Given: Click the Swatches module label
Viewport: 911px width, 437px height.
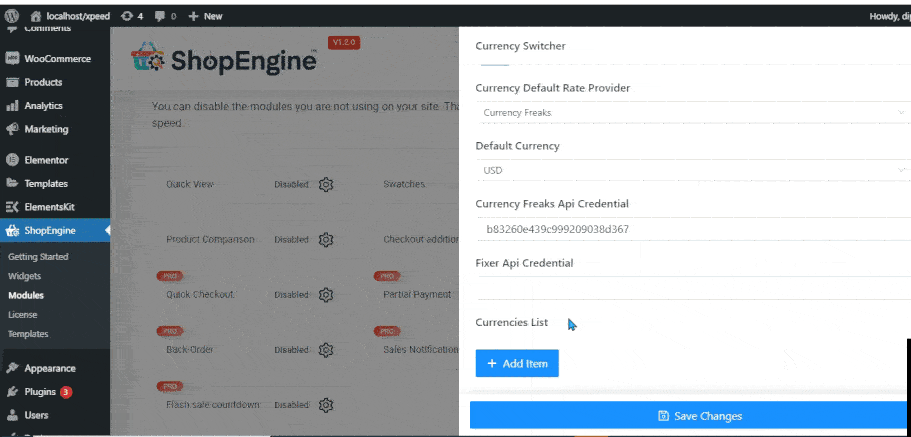Looking at the screenshot, I should pos(404,184).
